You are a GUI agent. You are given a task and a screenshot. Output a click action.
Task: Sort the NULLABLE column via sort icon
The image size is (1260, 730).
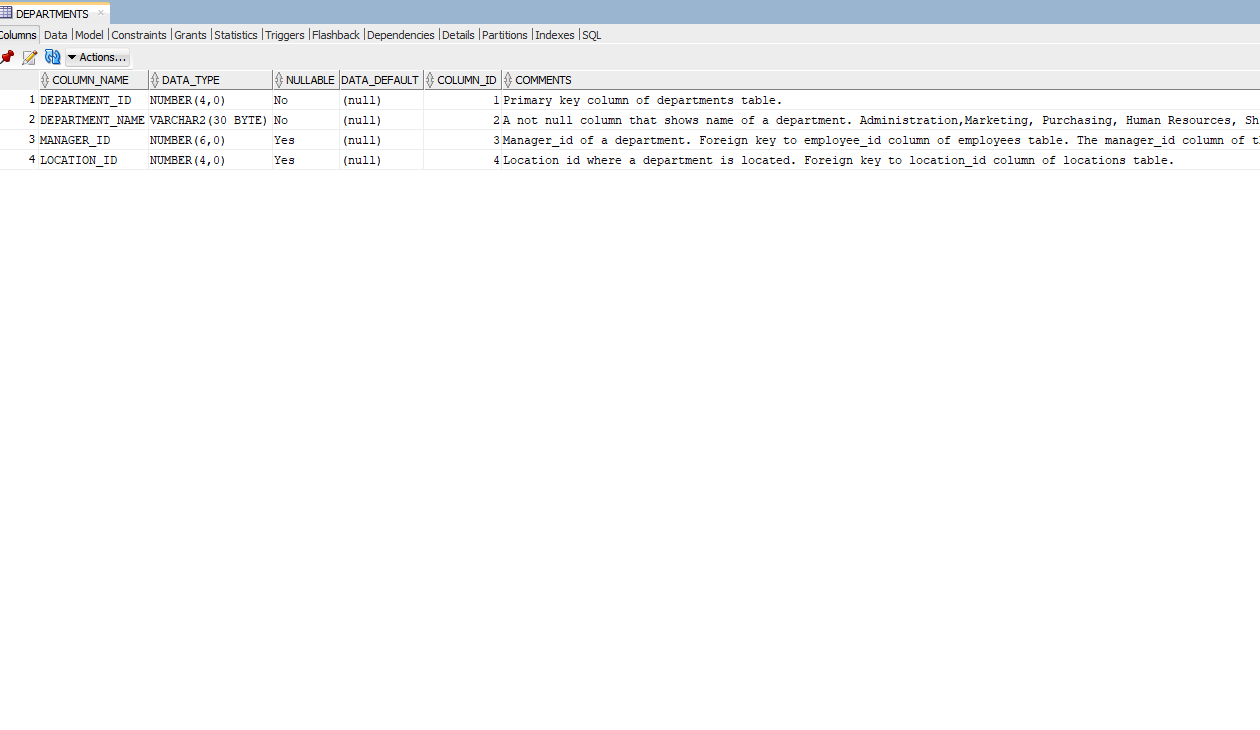click(277, 79)
